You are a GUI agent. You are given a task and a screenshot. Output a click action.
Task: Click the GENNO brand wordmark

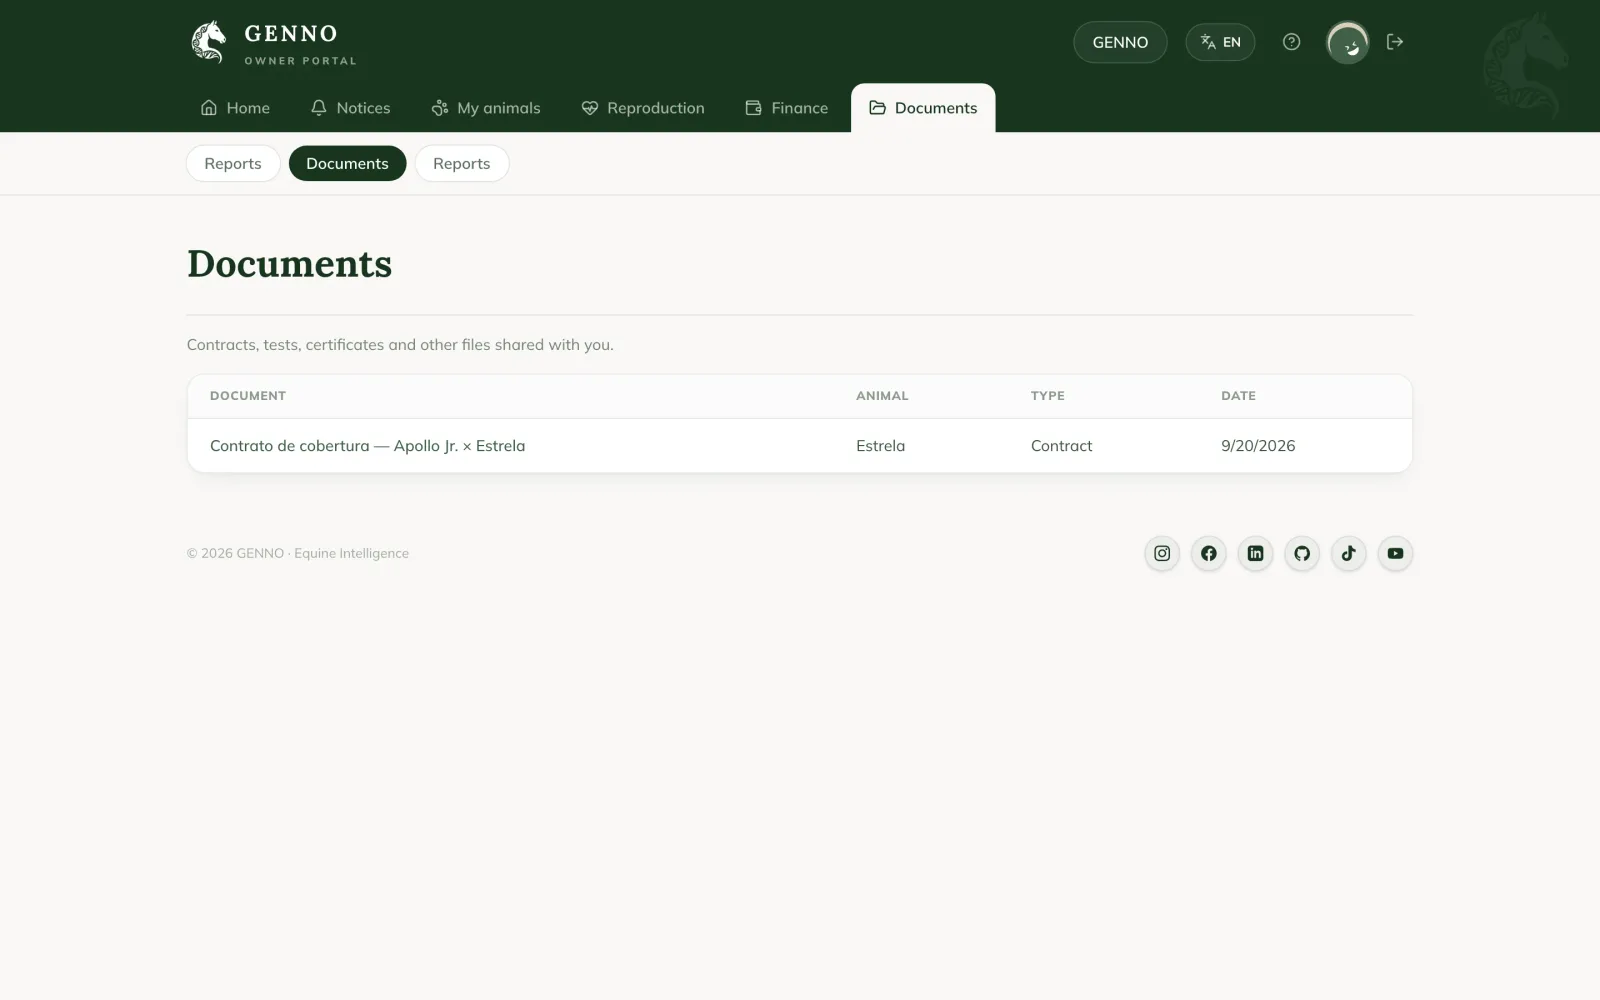(291, 34)
